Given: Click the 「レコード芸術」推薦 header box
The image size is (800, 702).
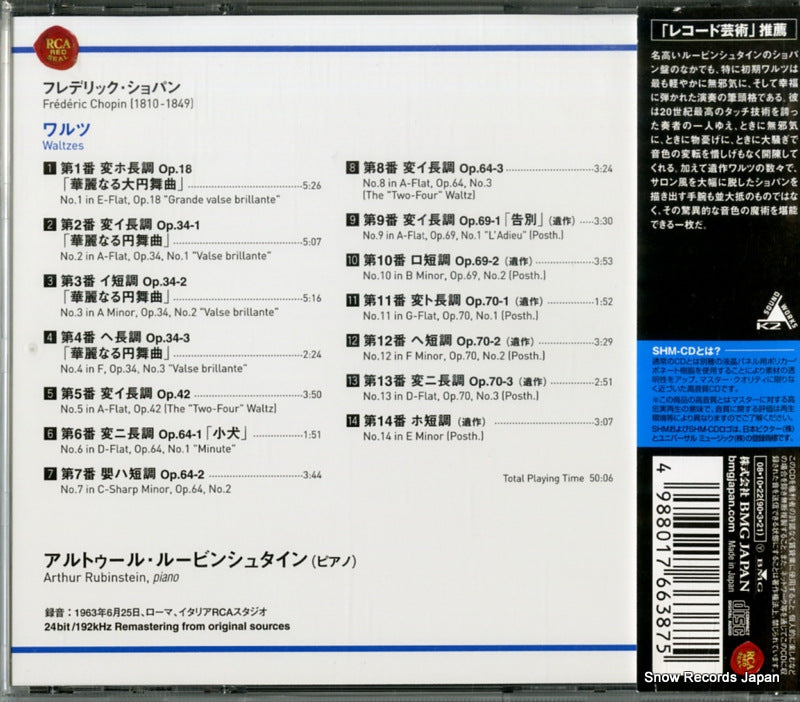Looking at the screenshot, I should [x=723, y=30].
